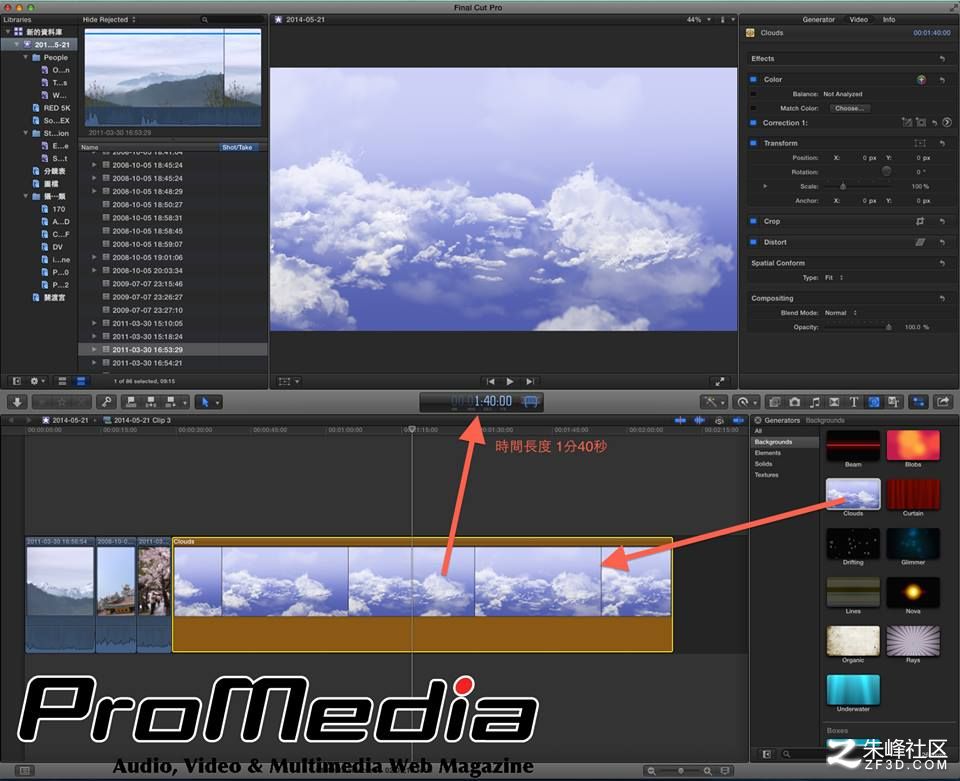Open the viewer zoom 44% dropdown
960x781 pixels.
tap(699, 20)
